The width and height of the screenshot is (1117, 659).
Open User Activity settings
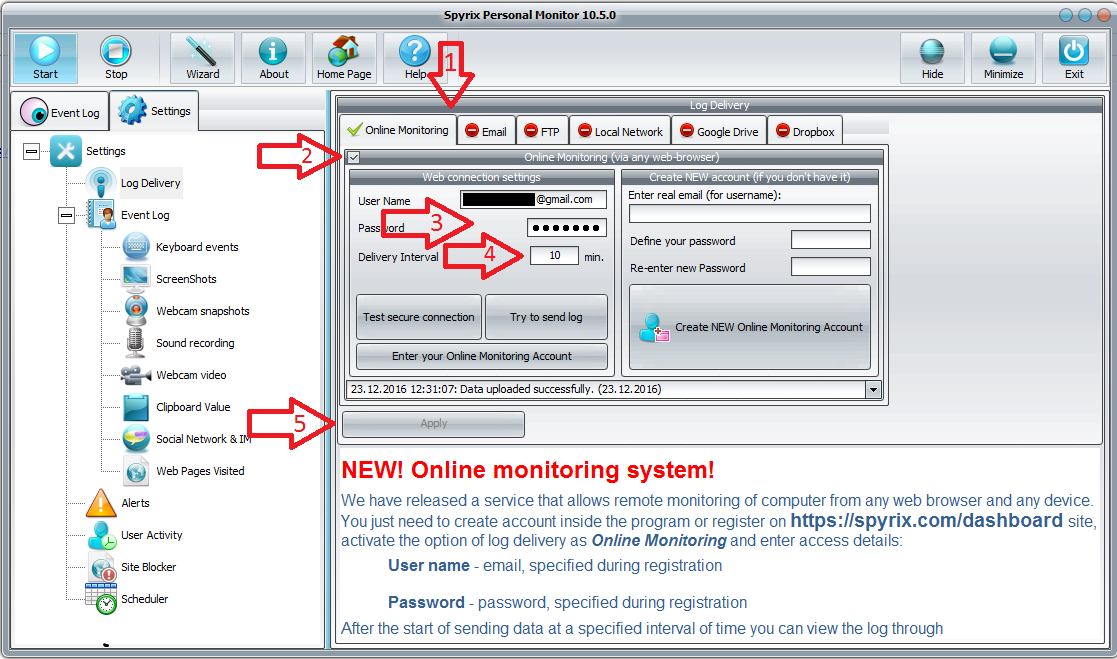pyautogui.click(x=151, y=535)
